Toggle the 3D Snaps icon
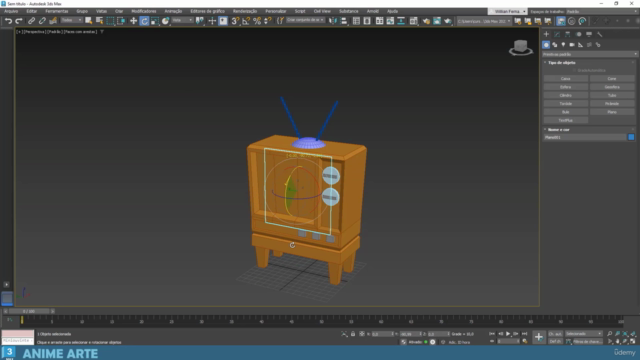This screenshot has width=640, height=360. 235,21
